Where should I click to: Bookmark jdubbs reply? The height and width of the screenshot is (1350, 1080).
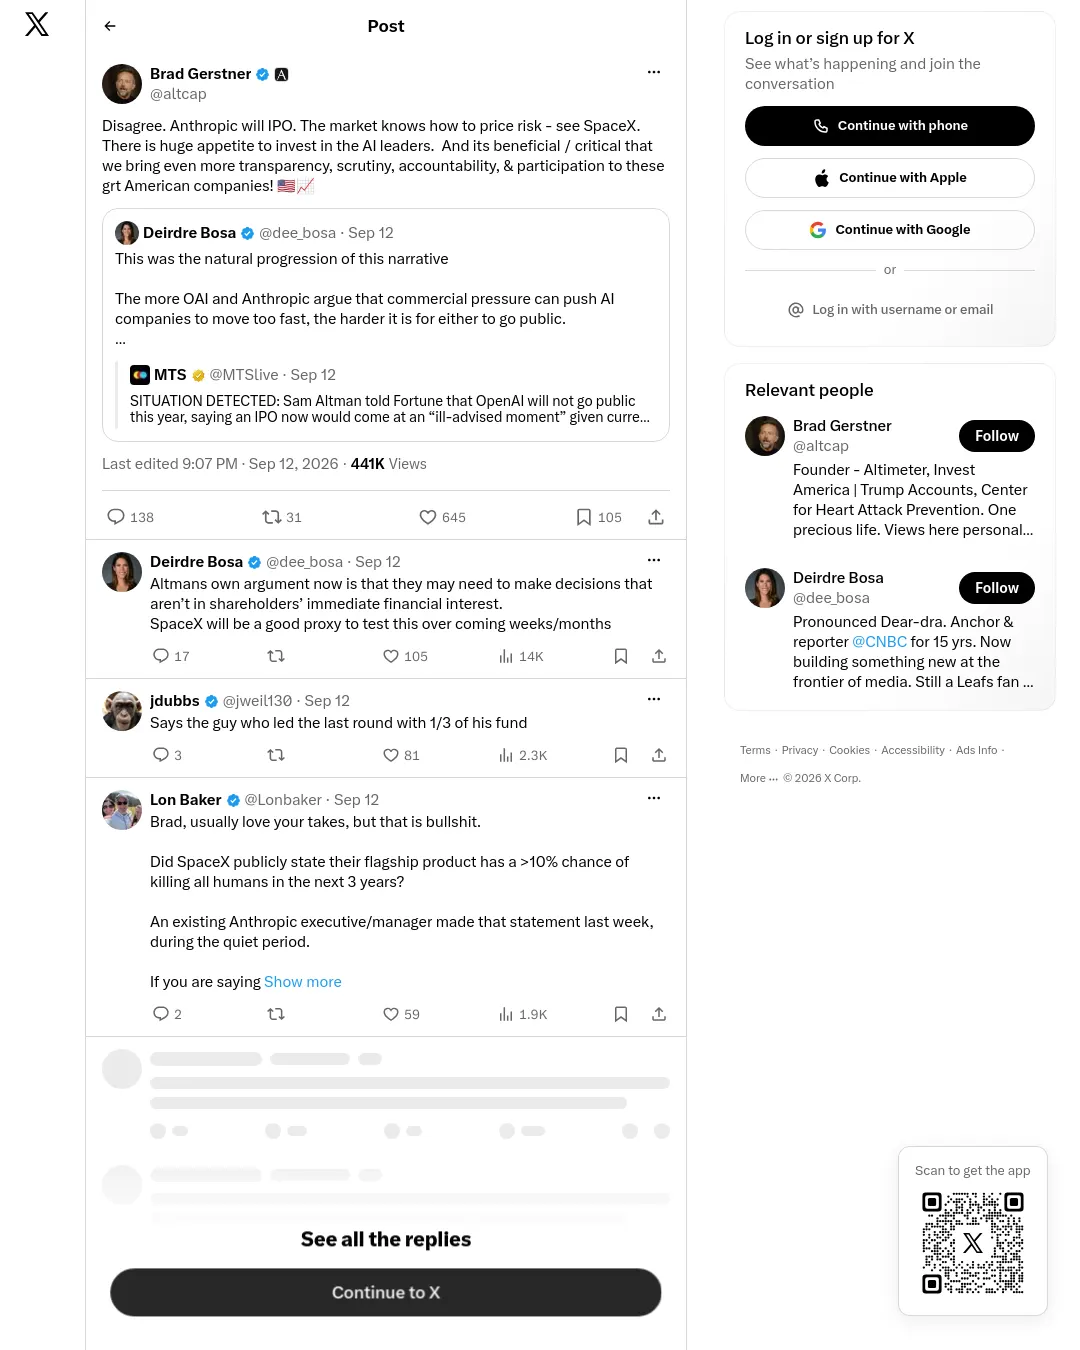(x=621, y=755)
